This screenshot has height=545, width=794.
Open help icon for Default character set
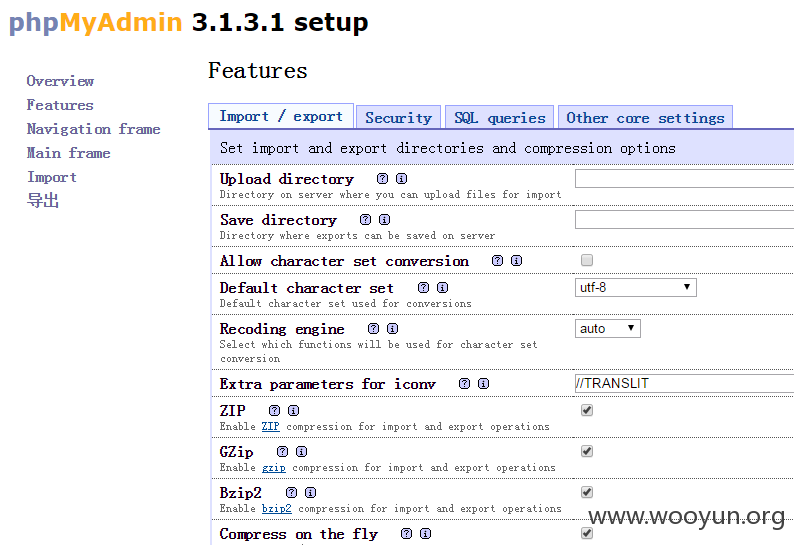424,288
